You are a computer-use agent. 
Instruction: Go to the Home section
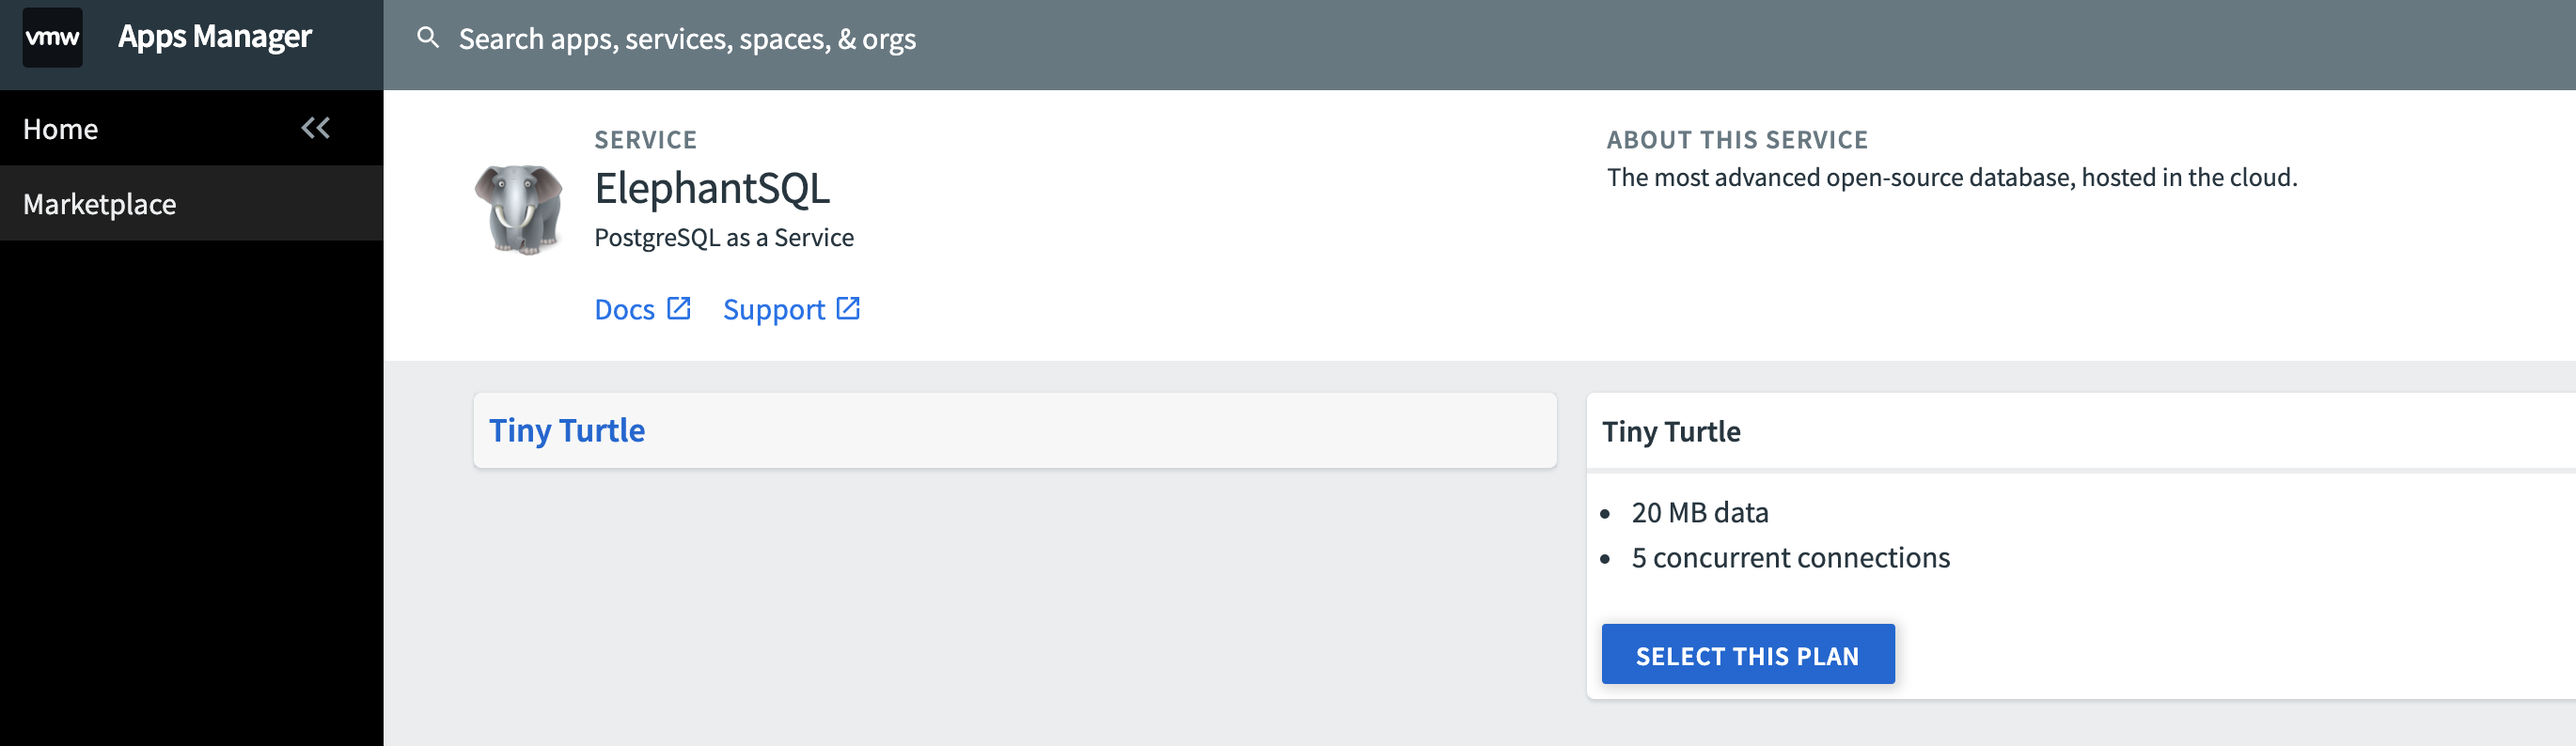coord(60,128)
